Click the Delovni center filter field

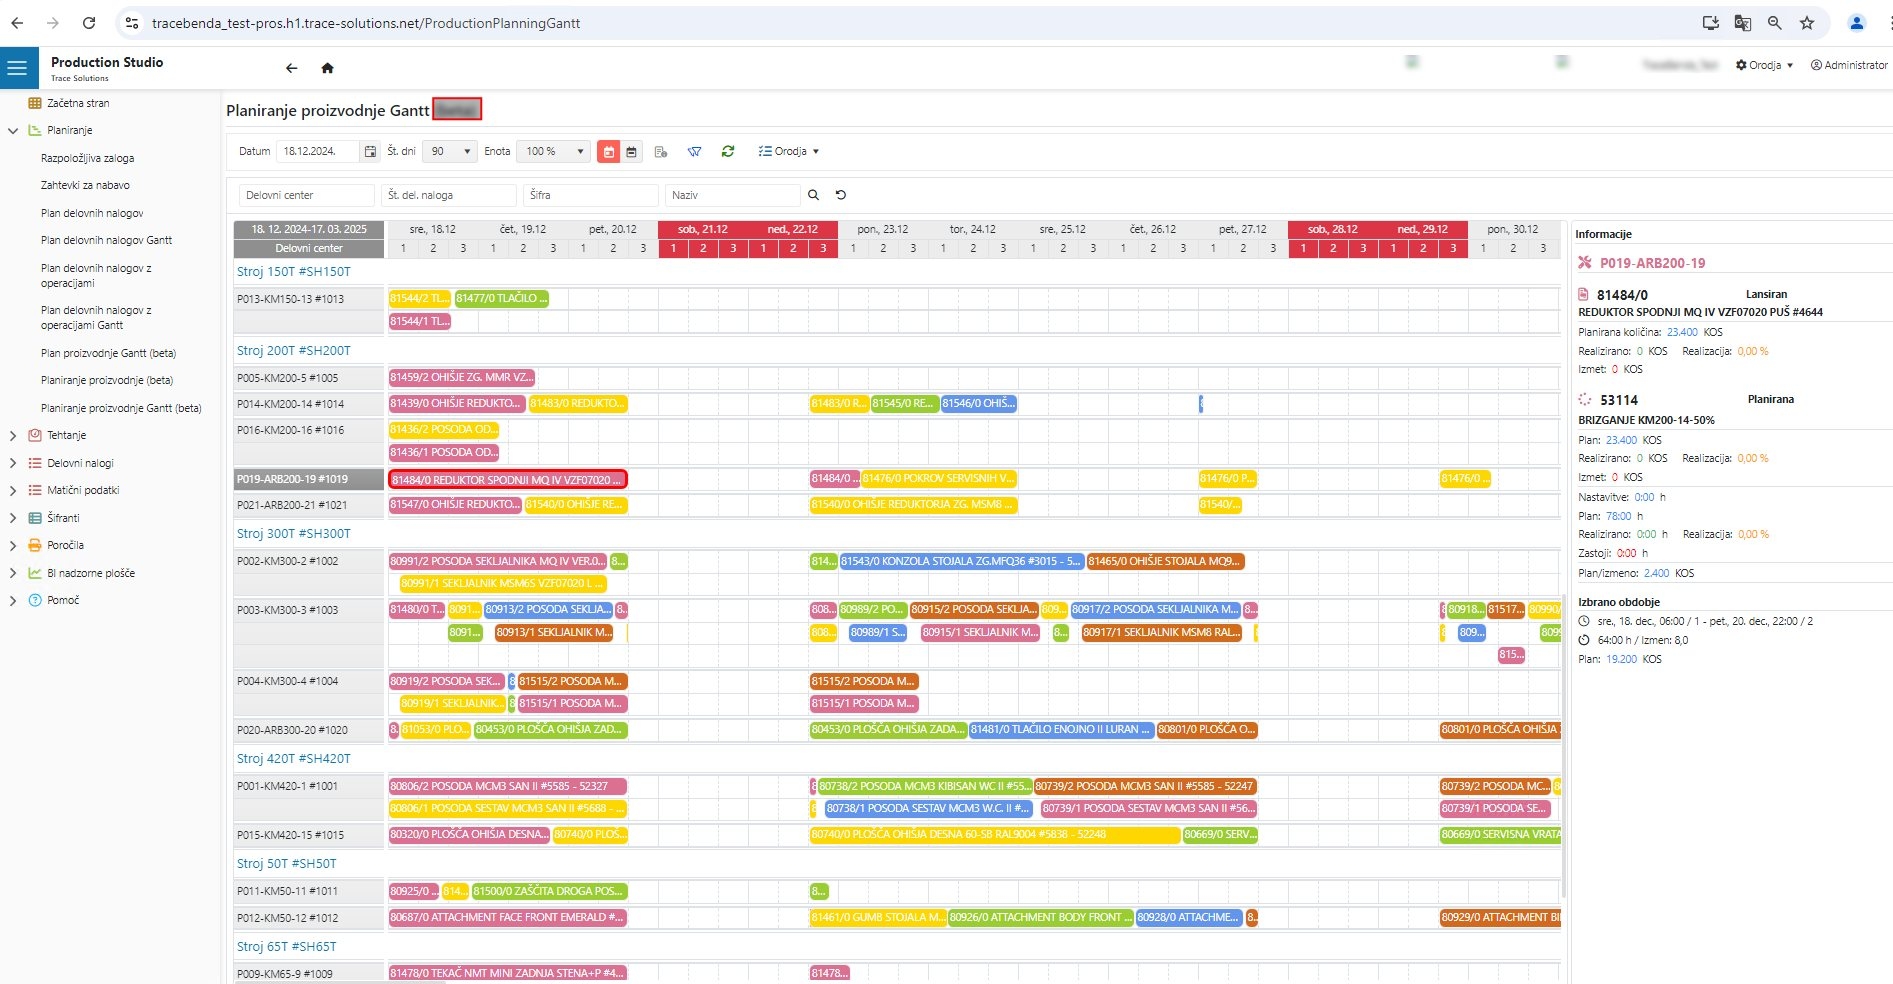tap(306, 195)
